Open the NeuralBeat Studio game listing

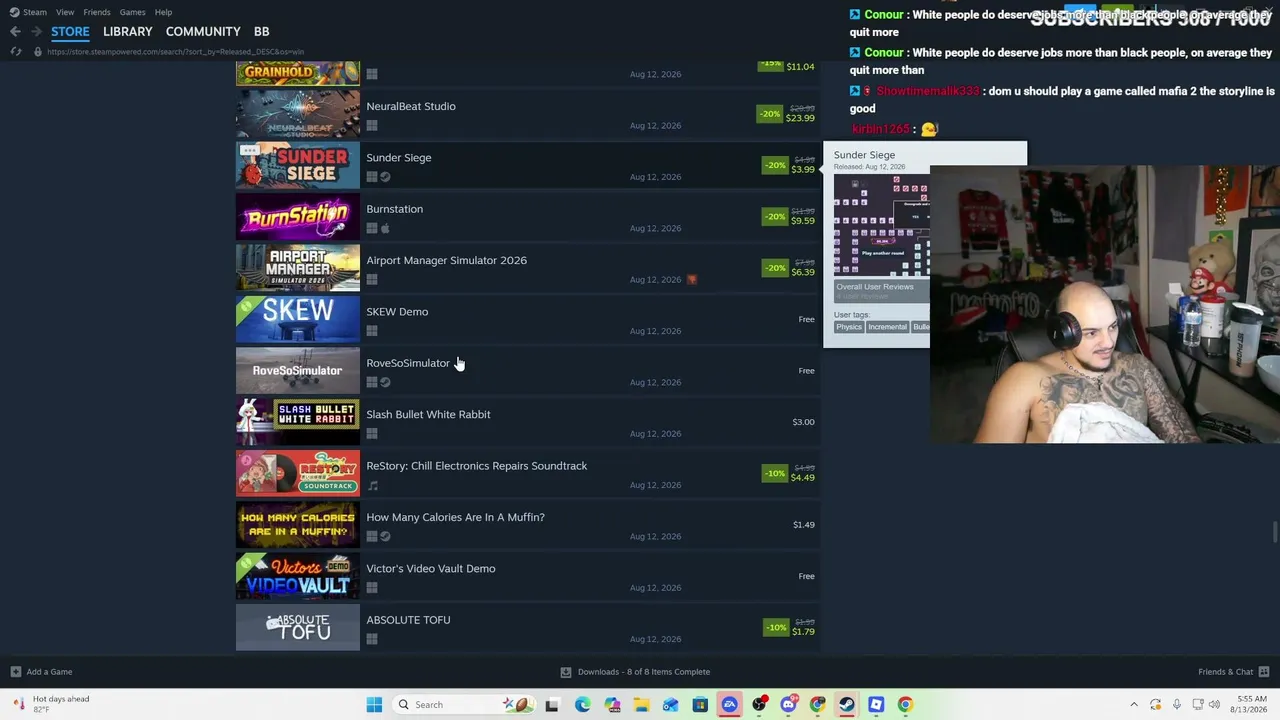click(x=528, y=115)
